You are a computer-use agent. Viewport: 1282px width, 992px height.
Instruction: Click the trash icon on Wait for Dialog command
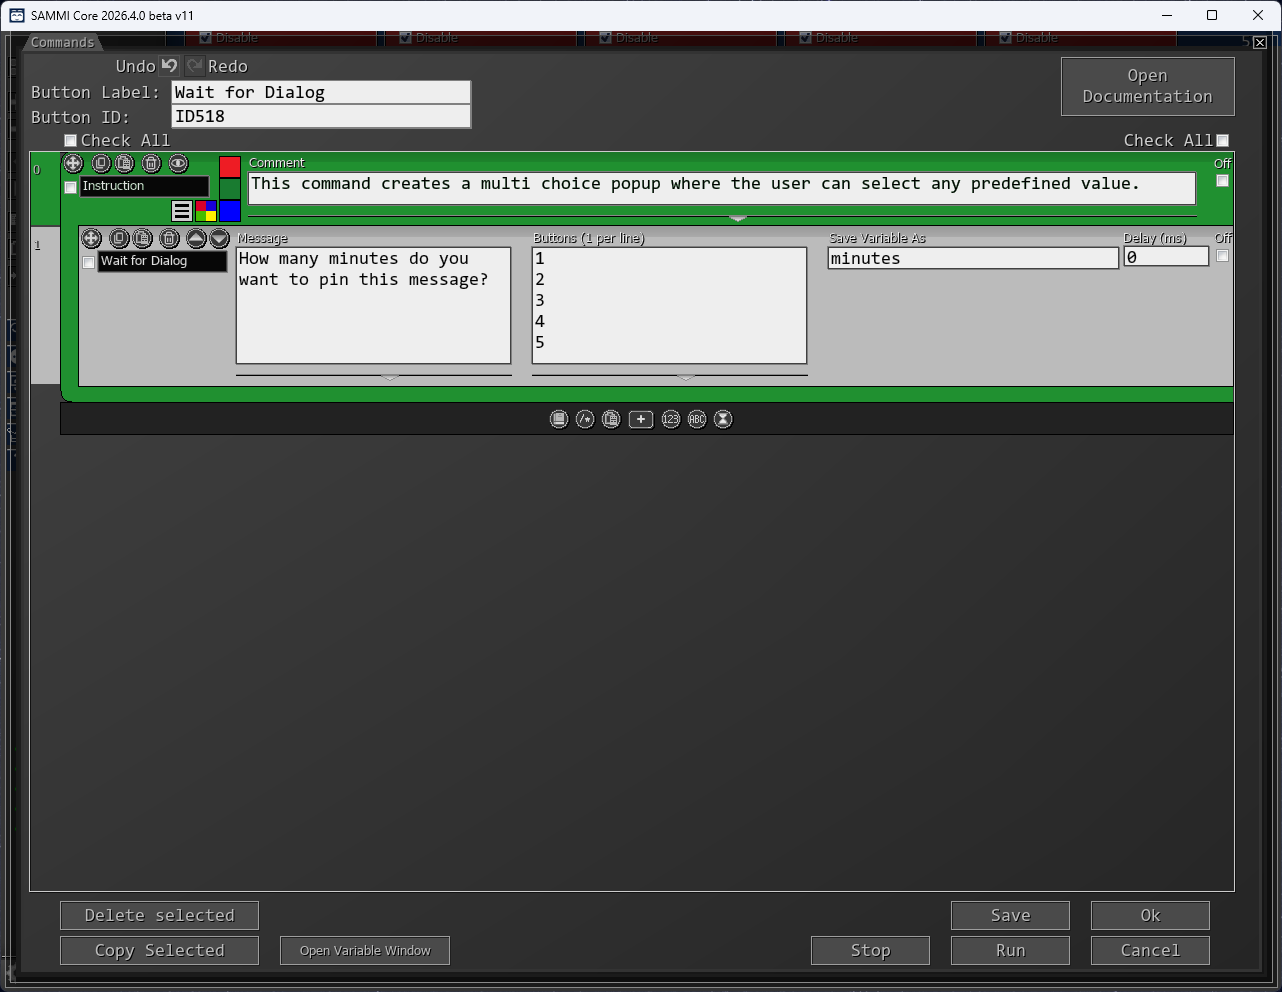(170, 238)
